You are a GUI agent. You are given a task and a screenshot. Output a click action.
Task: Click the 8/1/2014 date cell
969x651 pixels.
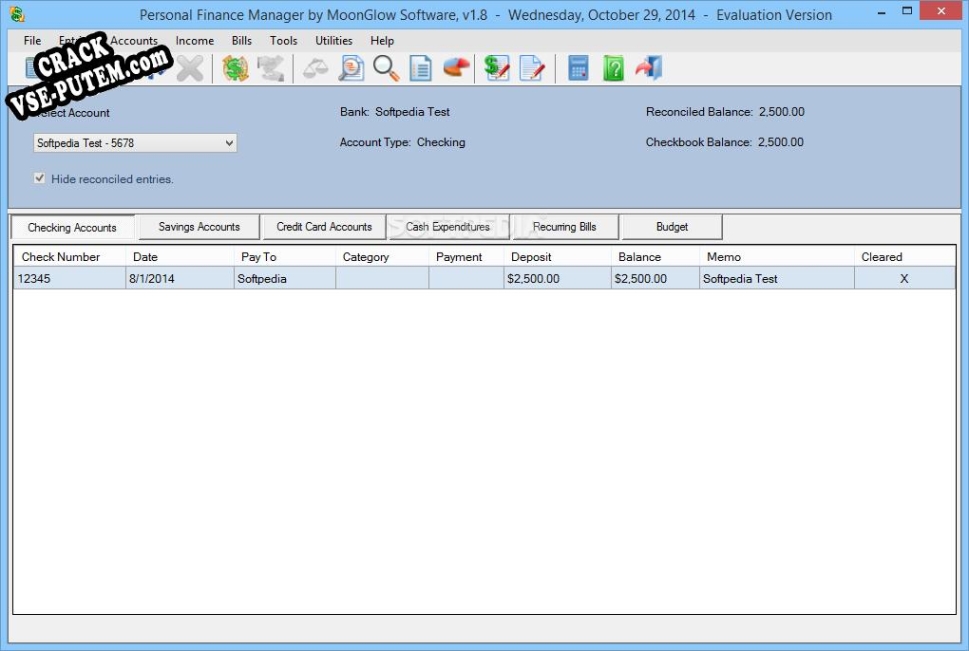[x=180, y=278]
